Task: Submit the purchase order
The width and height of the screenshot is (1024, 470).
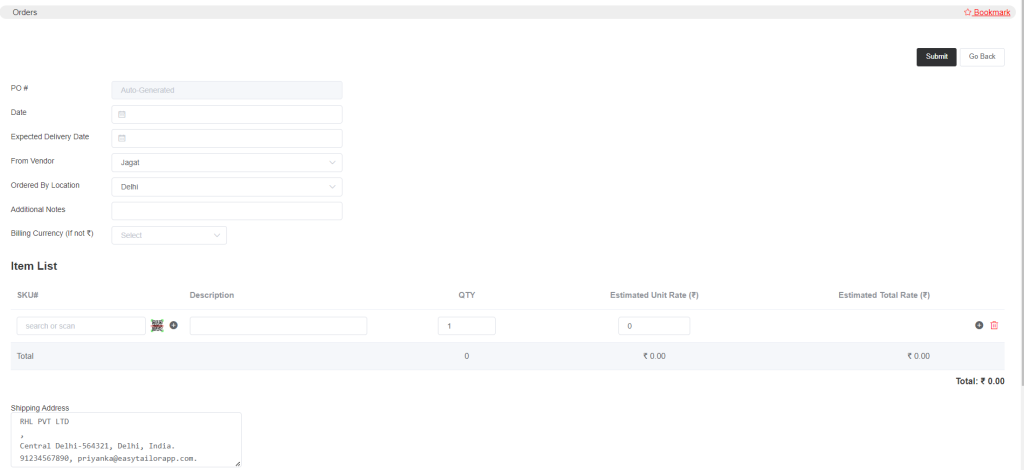Action: [936, 57]
